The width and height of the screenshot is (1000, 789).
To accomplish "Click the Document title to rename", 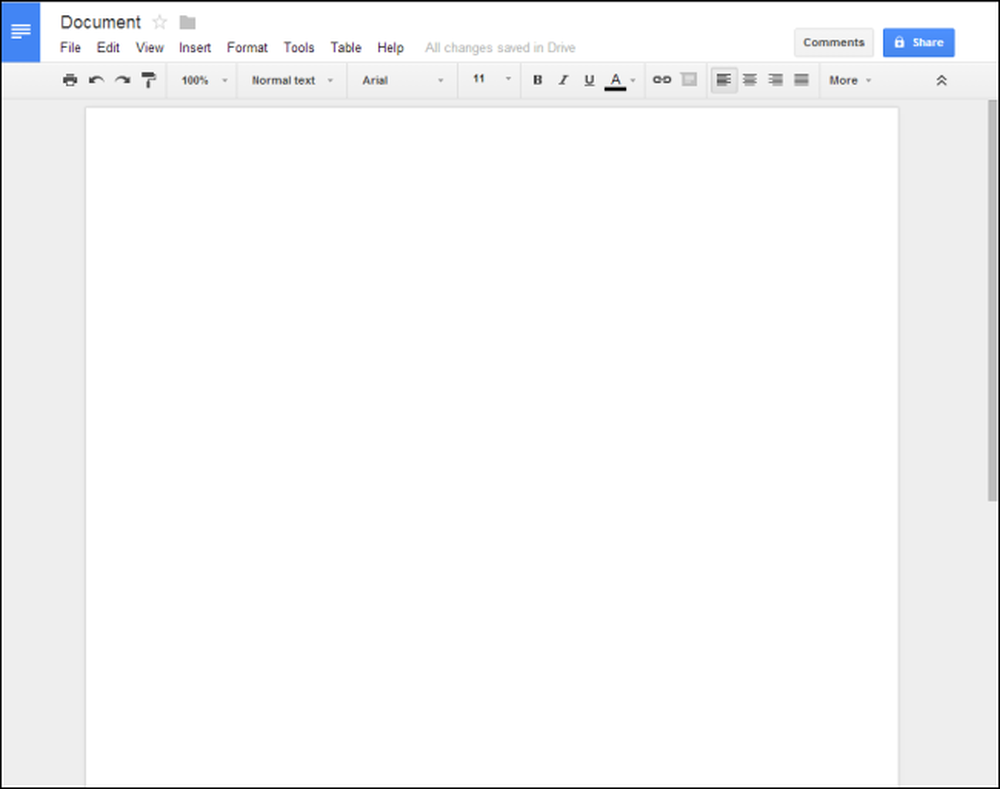I will click(x=100, y=22).
